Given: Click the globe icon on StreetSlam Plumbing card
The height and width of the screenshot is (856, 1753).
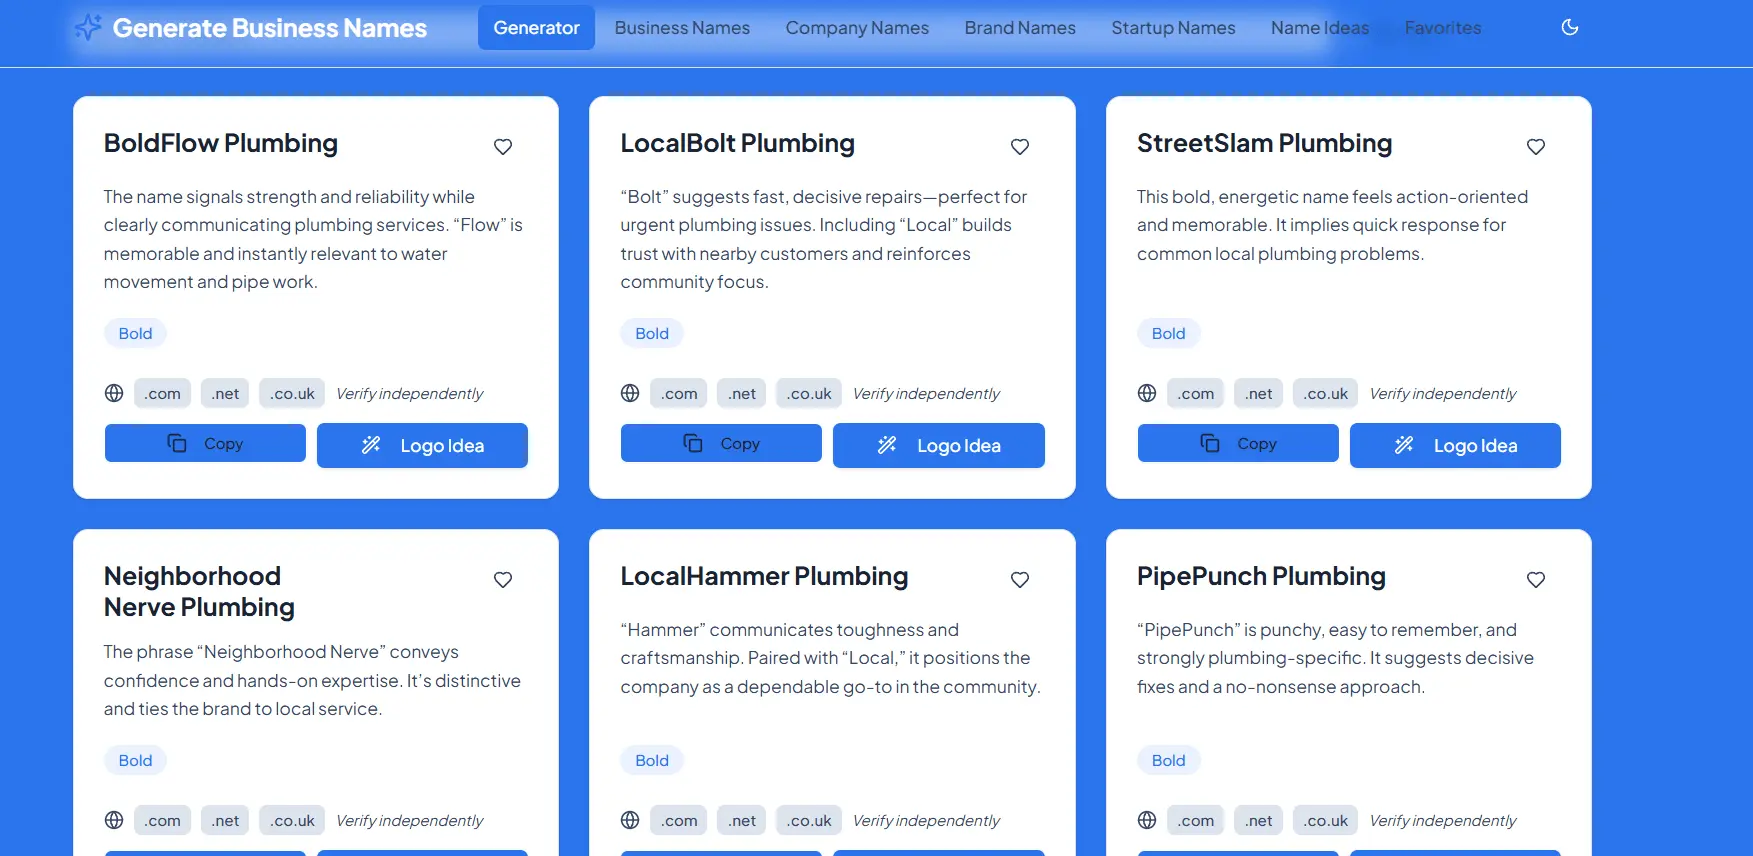Looking at the screenshot, I should coord(1147,393).
